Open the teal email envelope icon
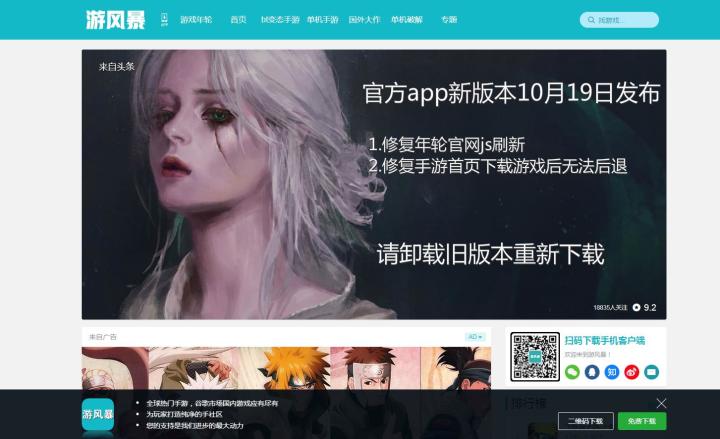Image resolution: width=720 pixels, height=439 pixels. [x=651, y=372]
